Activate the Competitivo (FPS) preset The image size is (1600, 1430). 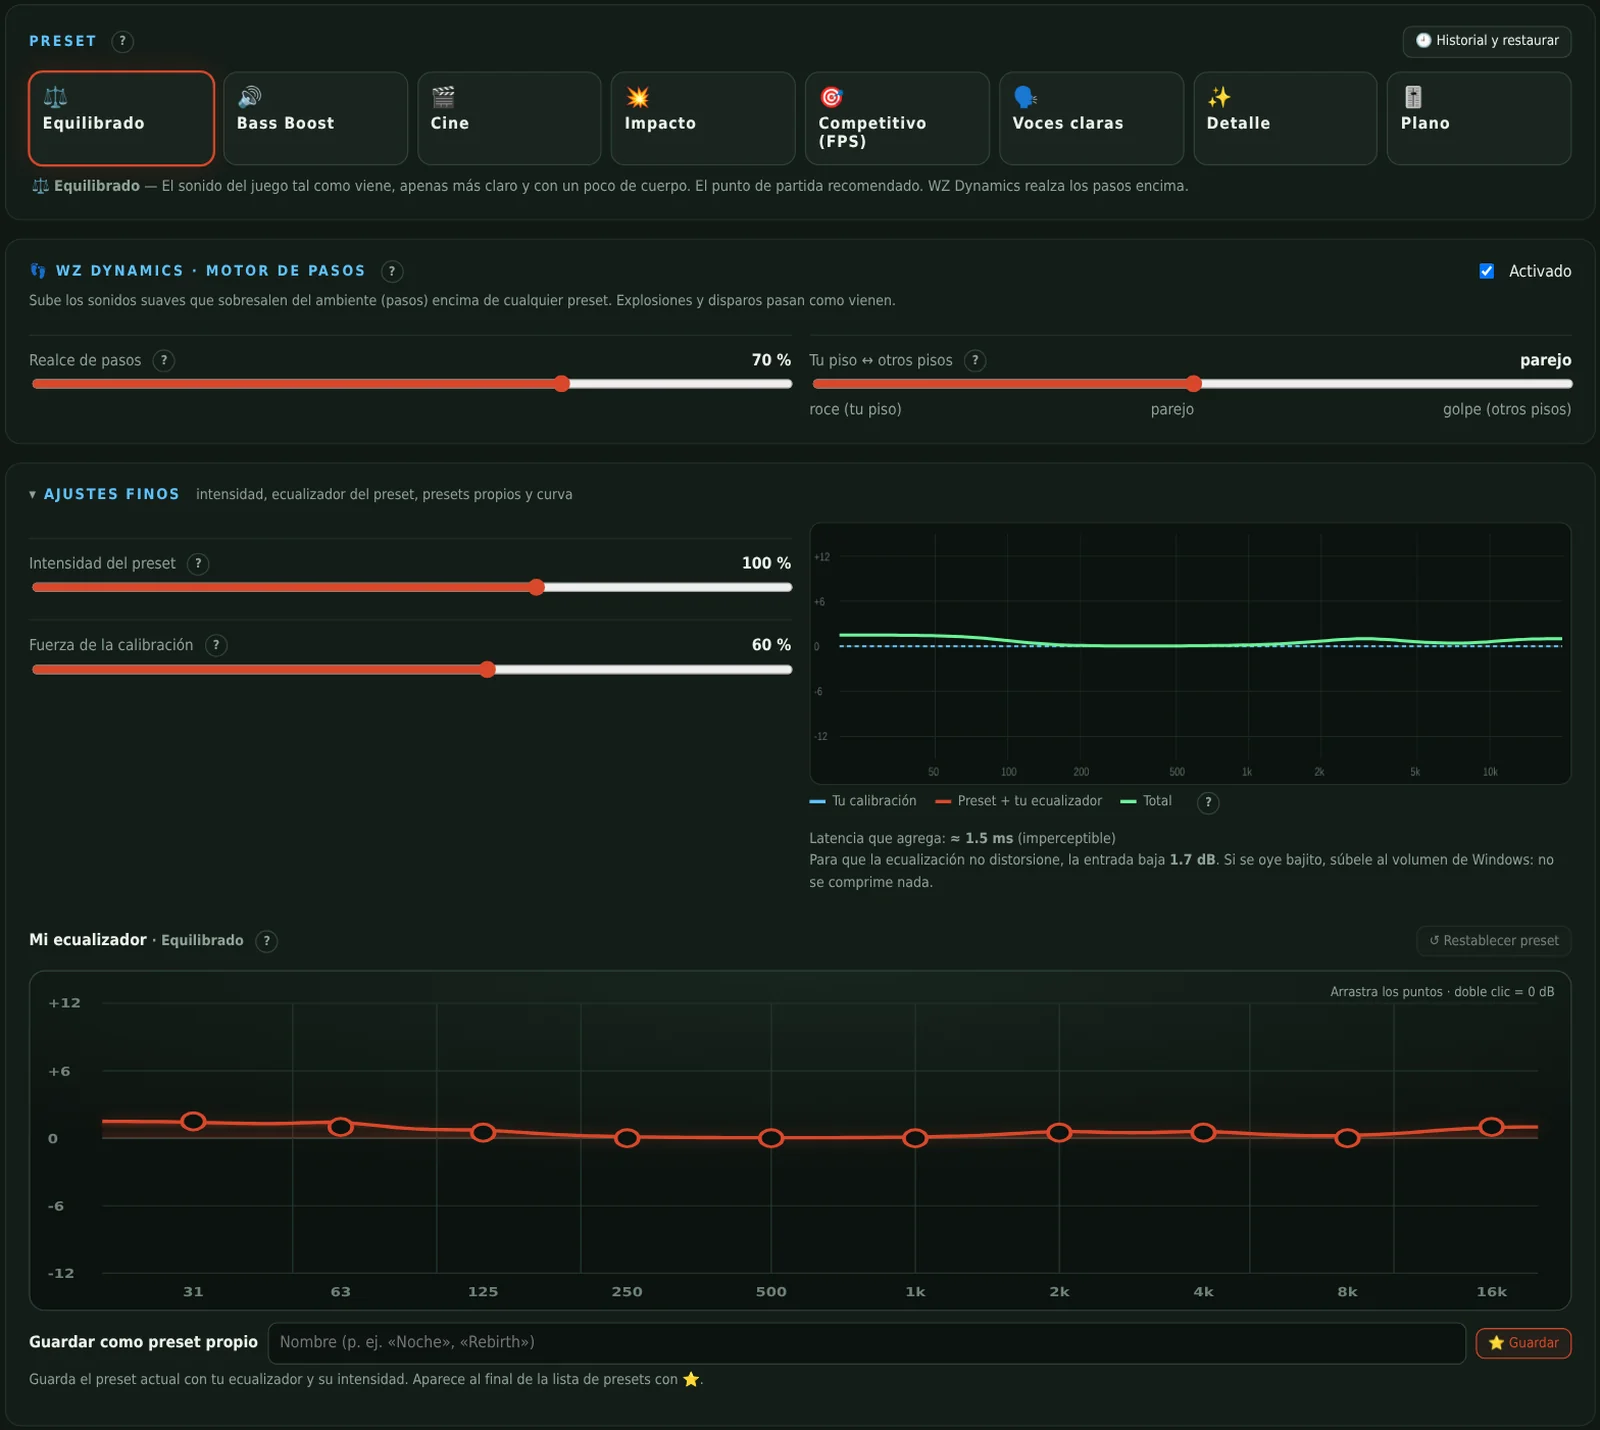(x=897, y=118)
